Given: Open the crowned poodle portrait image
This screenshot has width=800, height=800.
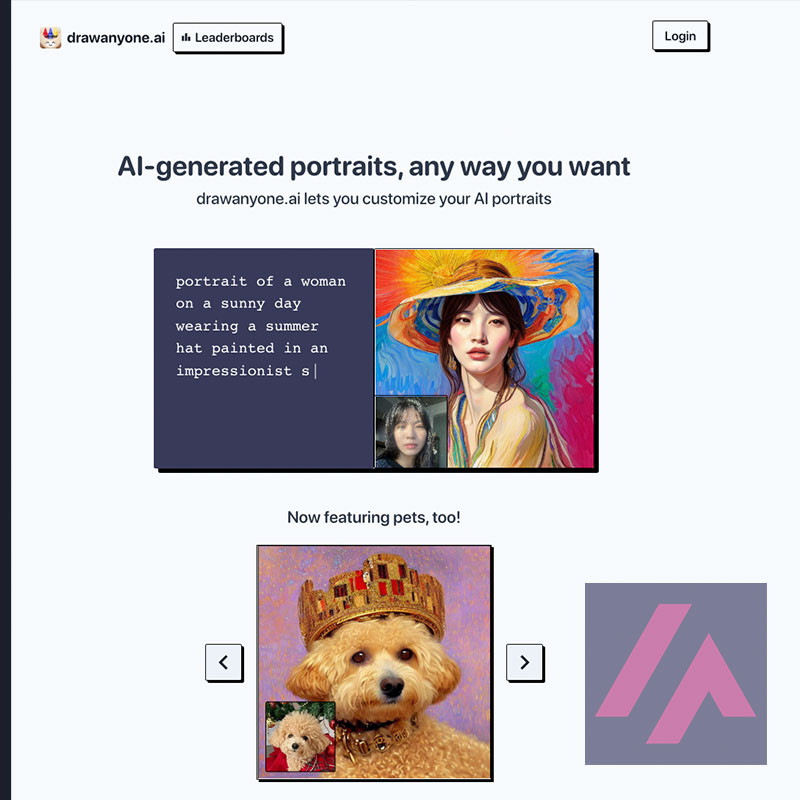Looking at the screenshot, I should (374, 662).
